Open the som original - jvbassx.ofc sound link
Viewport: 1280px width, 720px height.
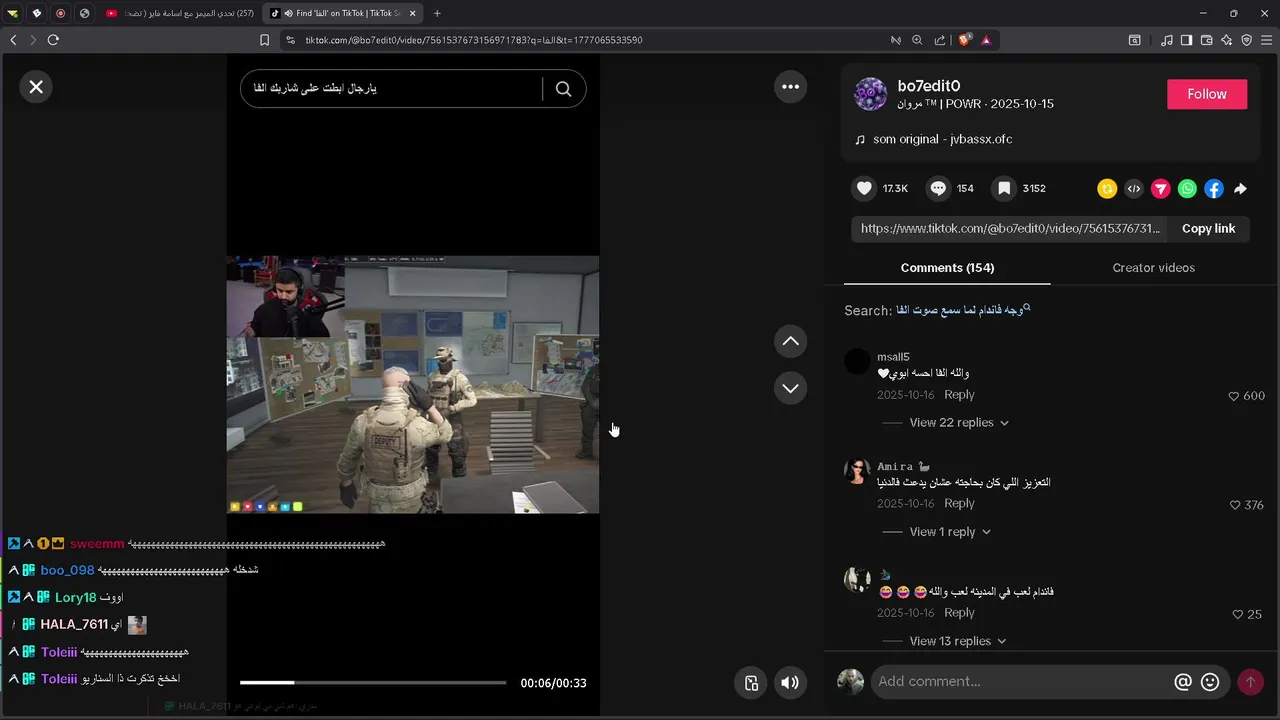tap(942, 139)
